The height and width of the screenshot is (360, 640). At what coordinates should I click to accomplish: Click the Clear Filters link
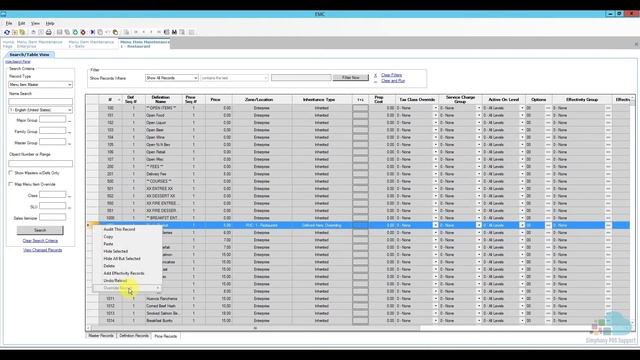point(391,75)
